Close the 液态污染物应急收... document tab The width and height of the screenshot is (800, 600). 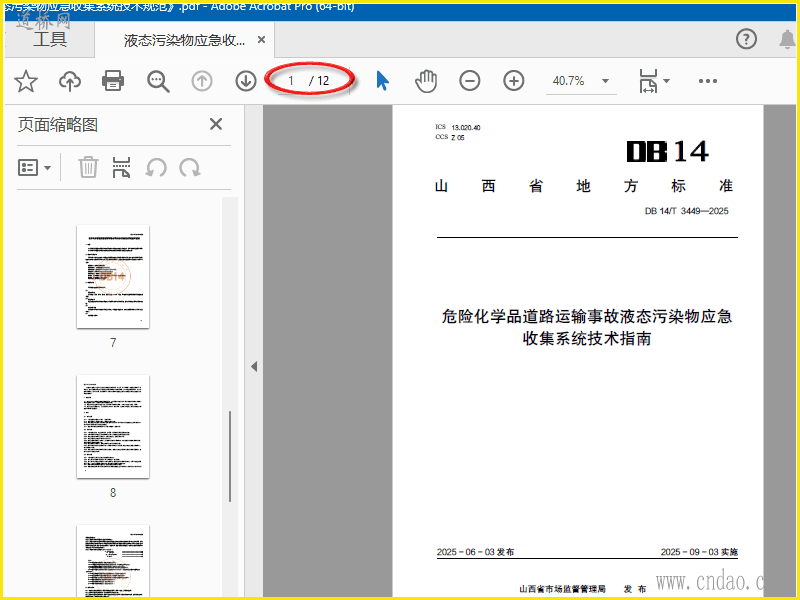[x=261, y=39]
